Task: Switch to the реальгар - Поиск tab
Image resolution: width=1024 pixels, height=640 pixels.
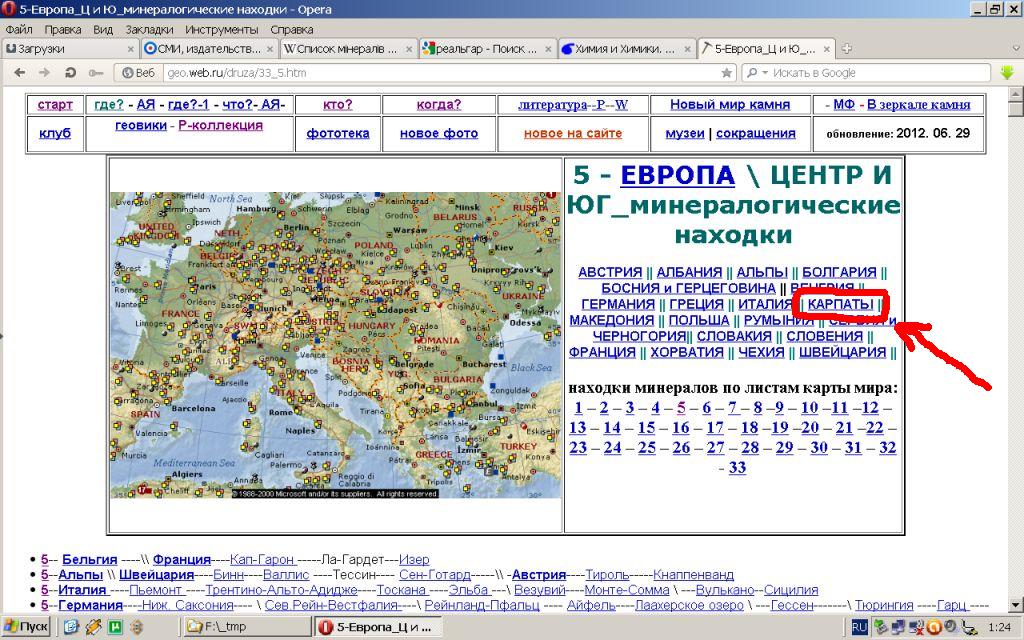Action: tap(478, 48)
